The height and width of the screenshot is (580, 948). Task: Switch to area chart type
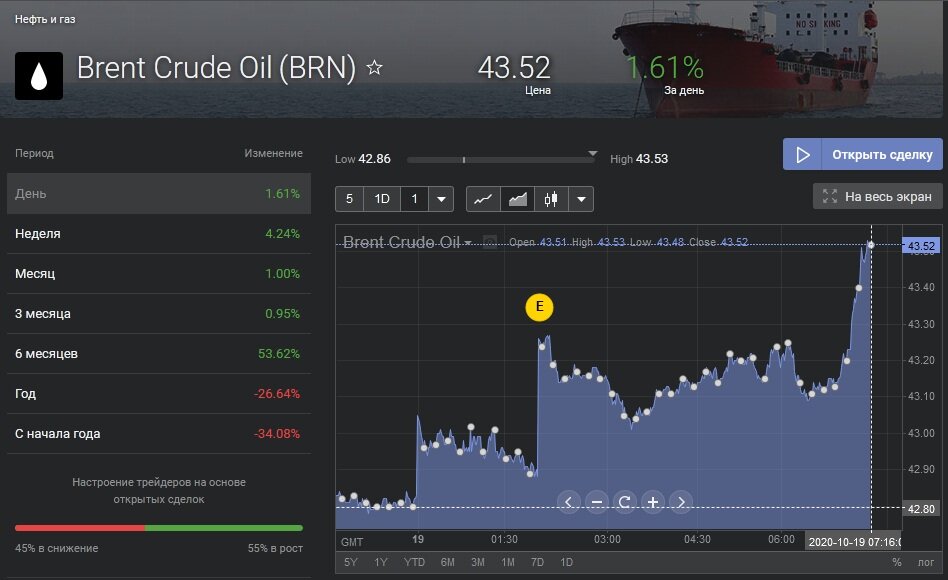pos(517,199)
